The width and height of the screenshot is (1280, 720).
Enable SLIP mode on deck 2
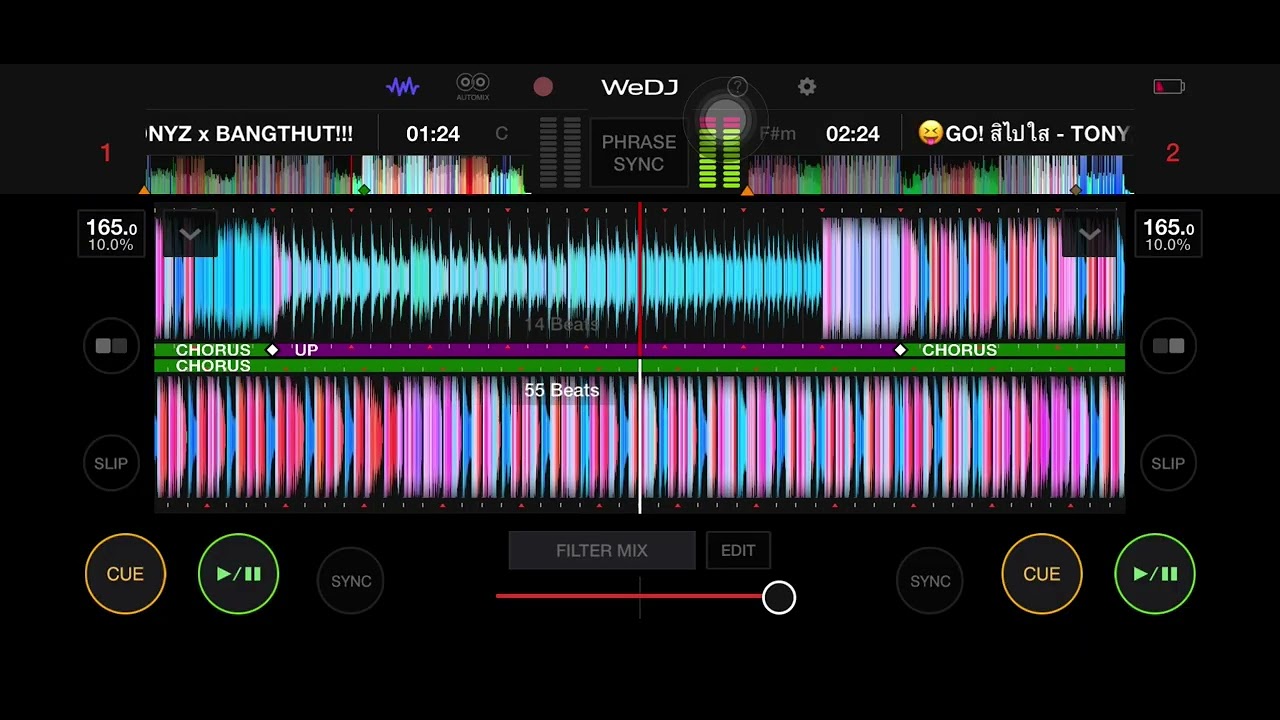tap(1168, 463)
